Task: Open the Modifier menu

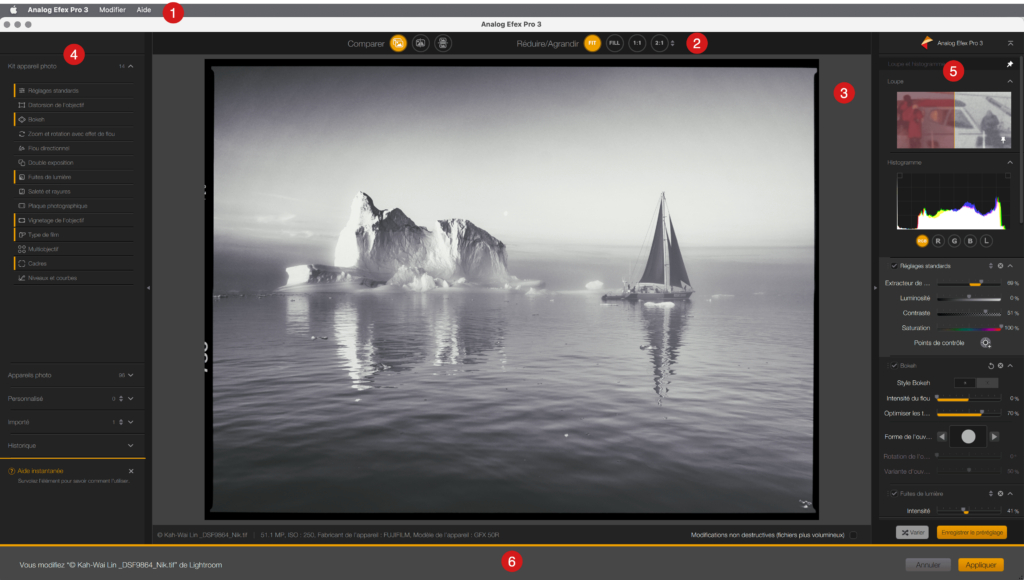Action: (x=112, y=10)
